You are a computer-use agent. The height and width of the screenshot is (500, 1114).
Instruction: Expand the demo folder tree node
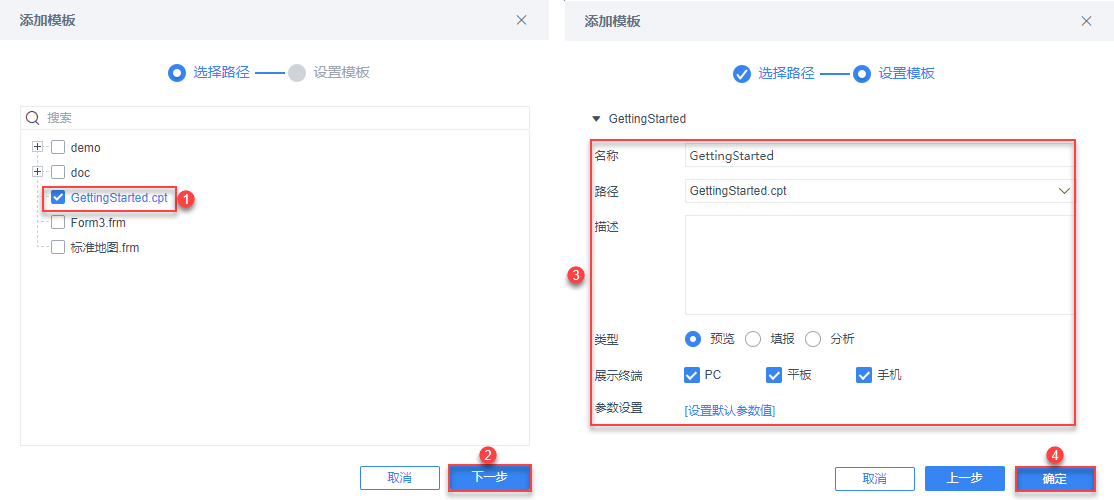click(38, 147)
